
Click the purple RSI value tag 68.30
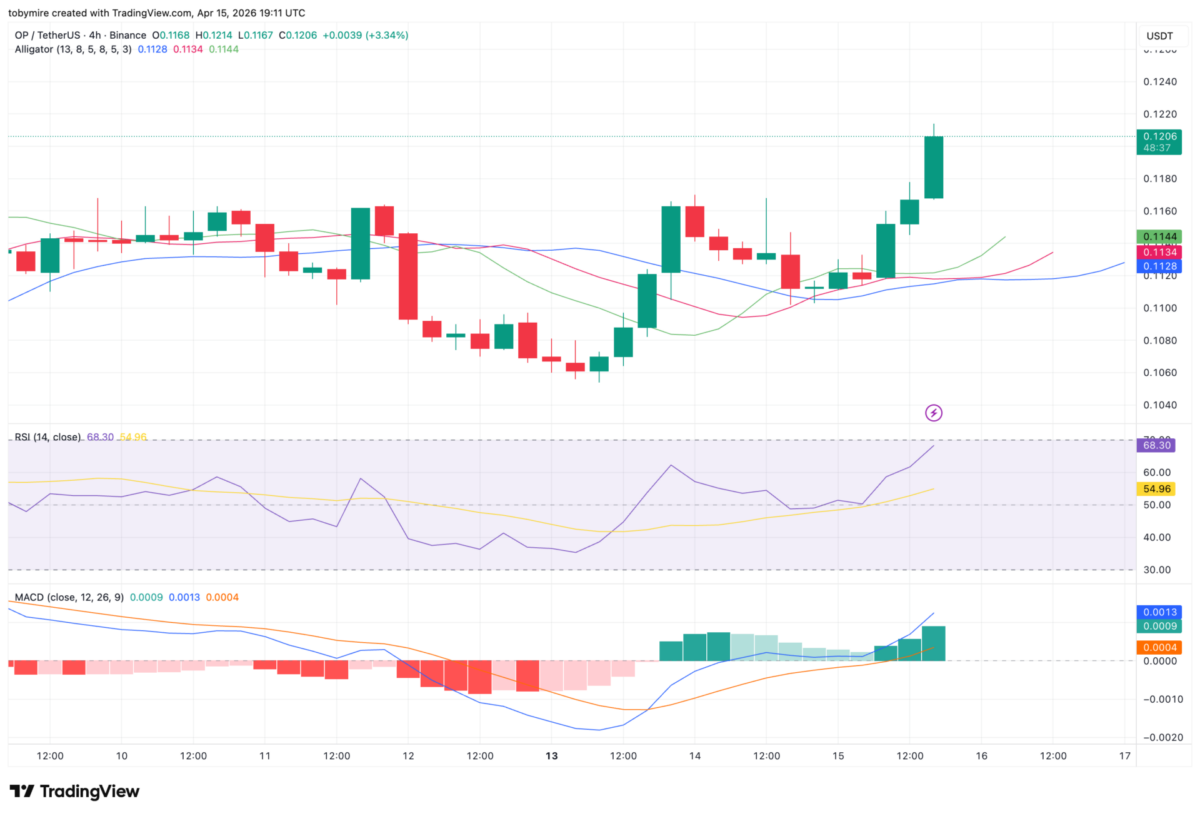coord(1155,445)
